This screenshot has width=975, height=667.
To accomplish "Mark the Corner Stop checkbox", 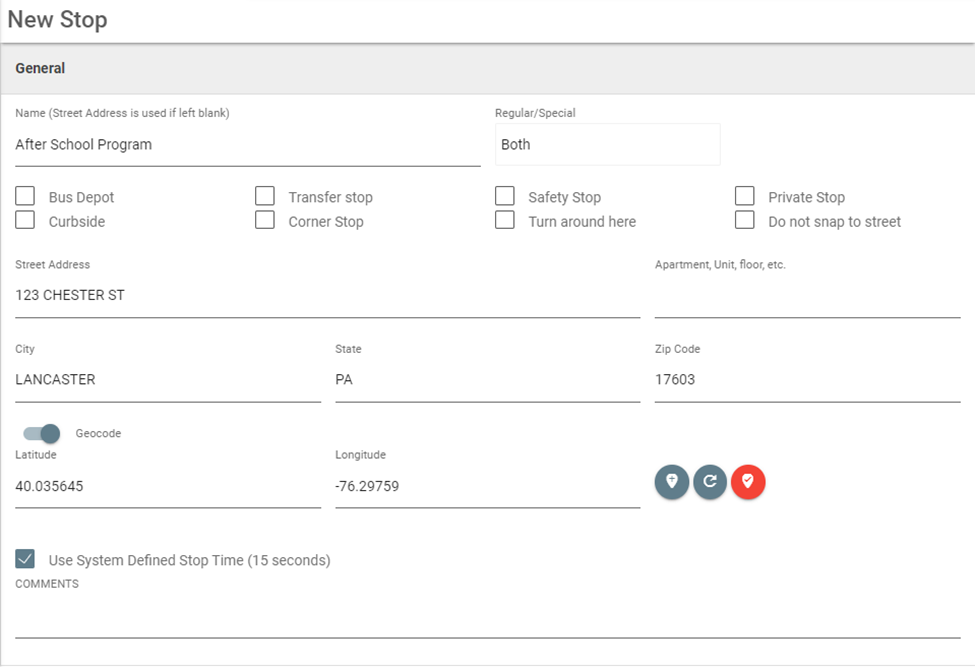I will coord(265,220).
